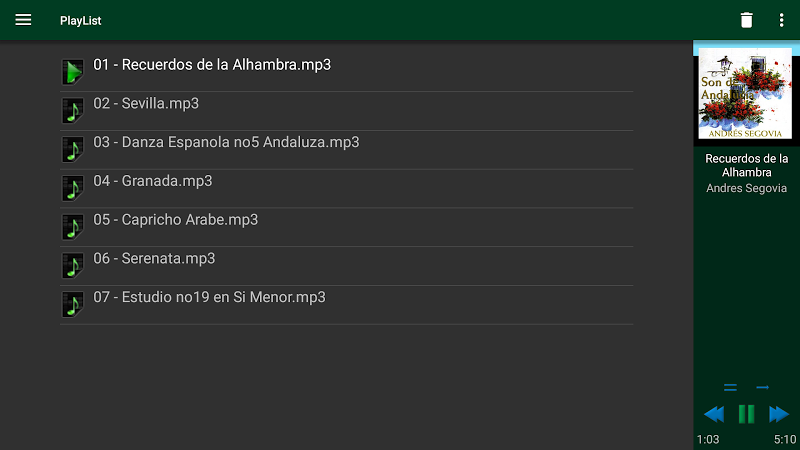
Task: Open the hamburger navigation menu
Action: 23,20
